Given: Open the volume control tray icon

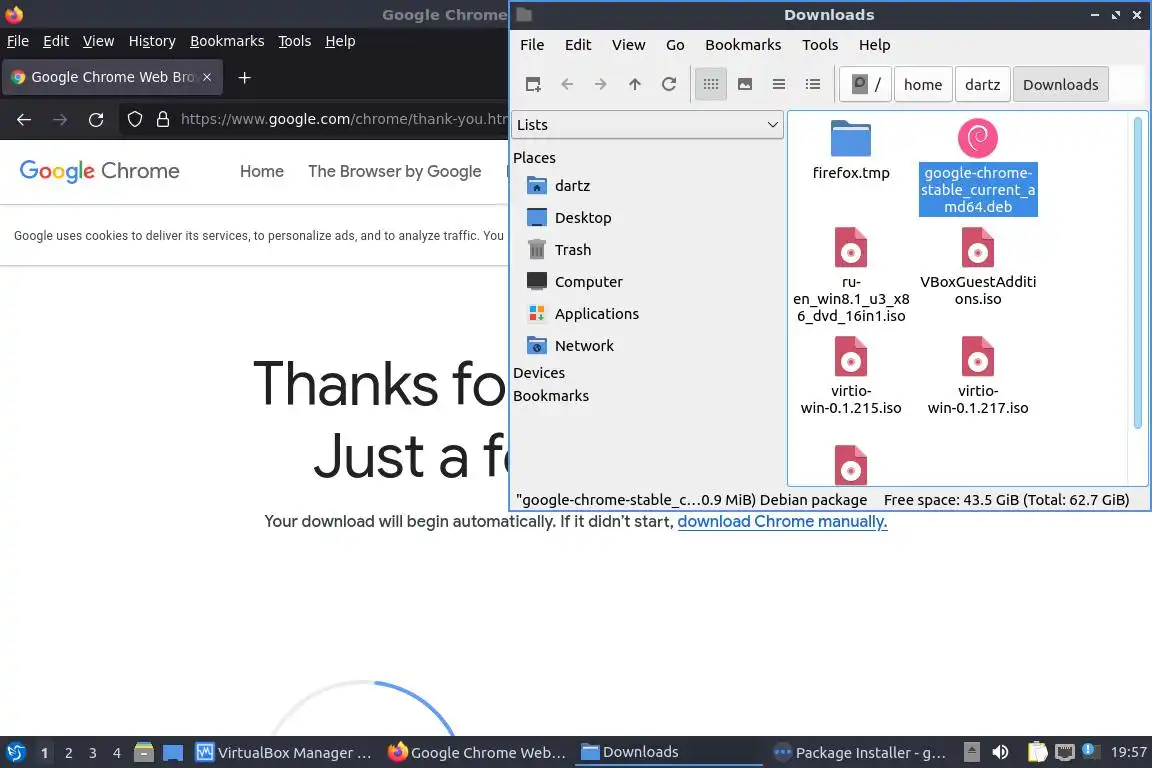Looking at the screenshot, I should click(x=1000, y=753).
